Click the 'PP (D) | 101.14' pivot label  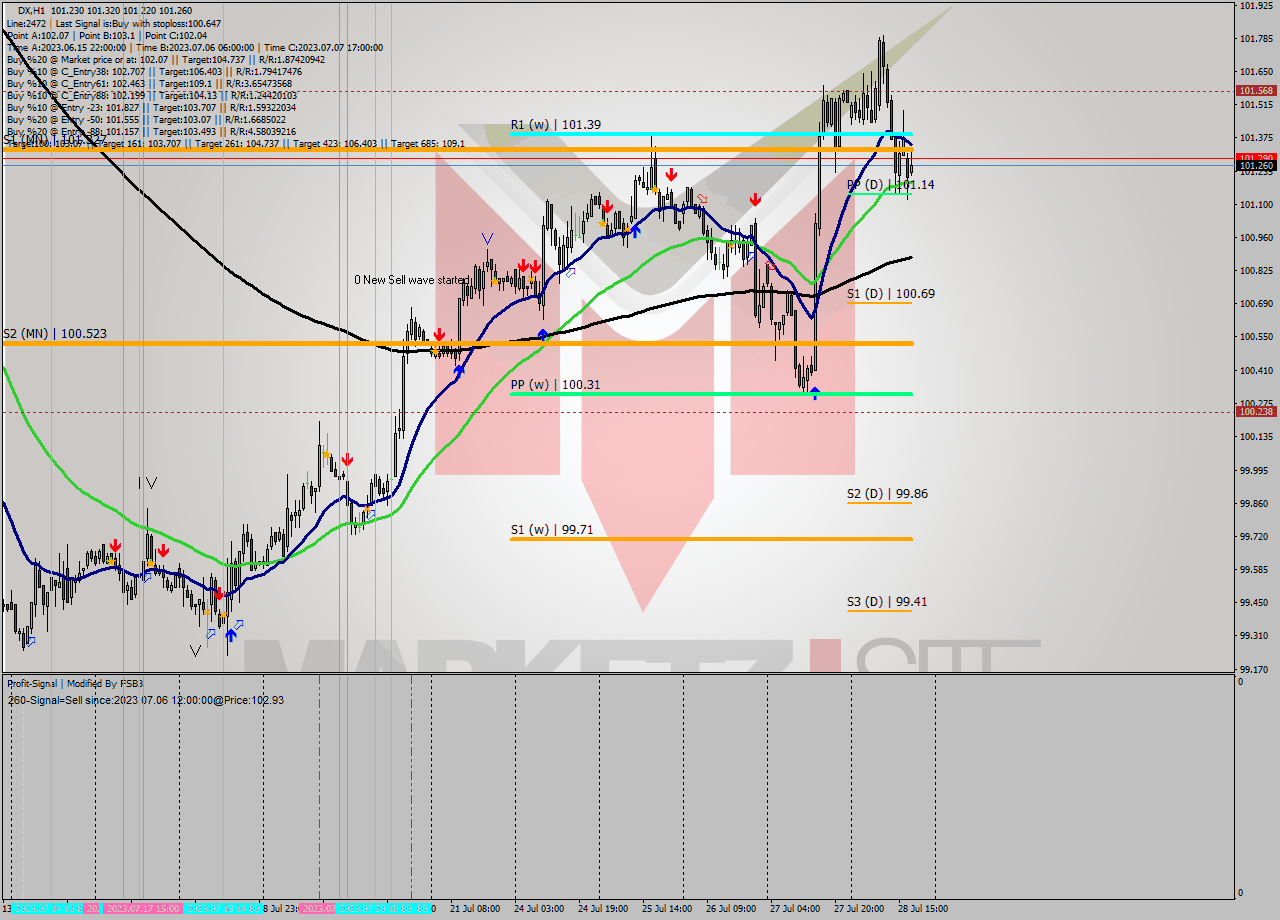pyautogui.click(x=890, y=185)
